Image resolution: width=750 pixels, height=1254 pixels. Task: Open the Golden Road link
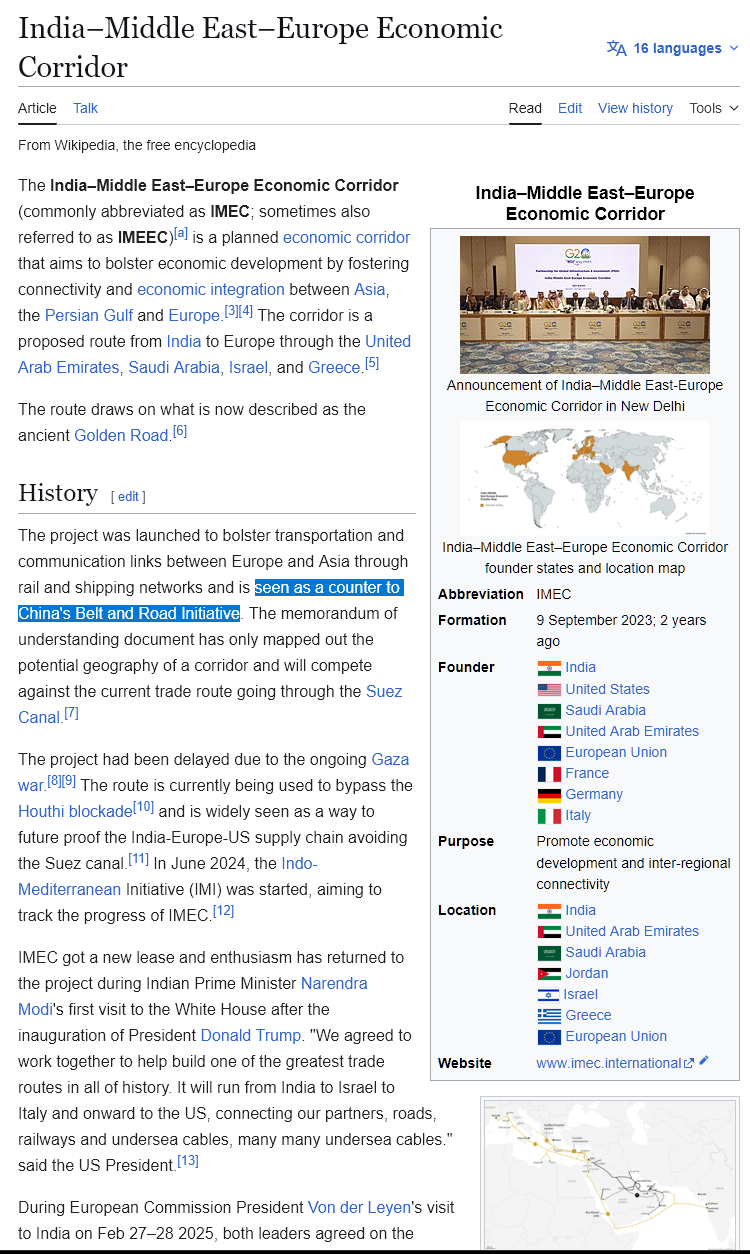point(122,435)
